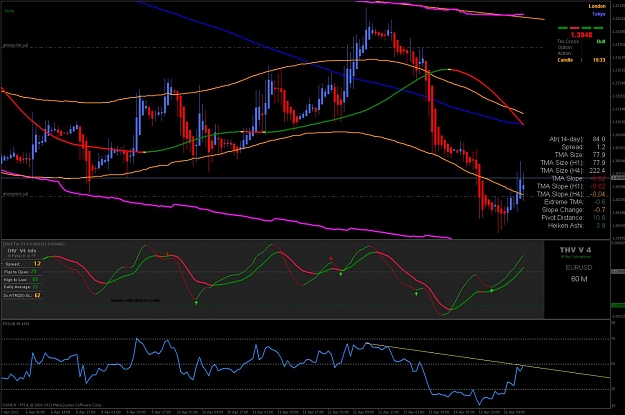Click the THV V 4 panel title
Screen dimensions: 625x415
tap(575, 250)
